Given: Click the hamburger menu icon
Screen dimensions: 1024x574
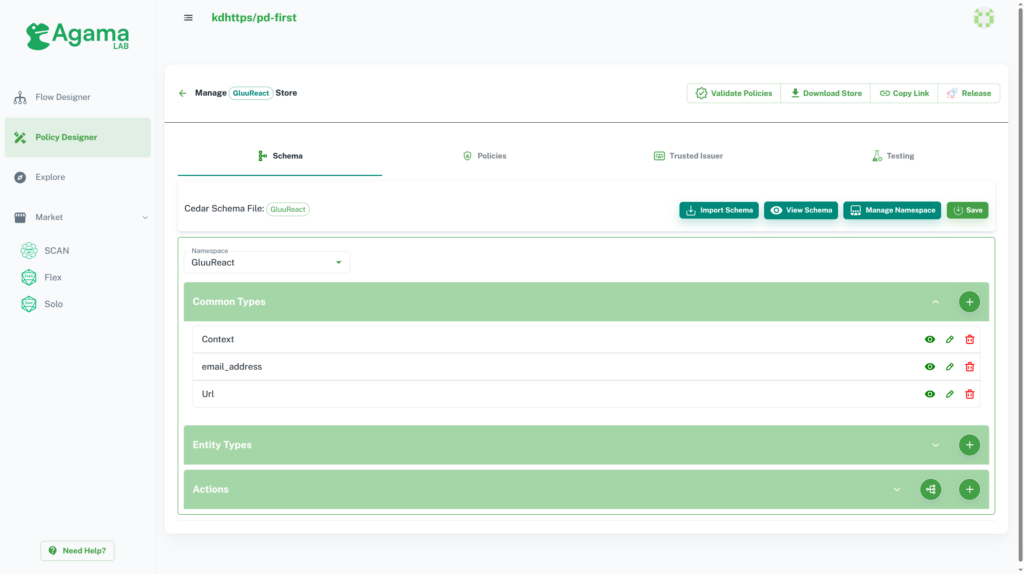Looking at the screenshot, I should coord(188,18).
